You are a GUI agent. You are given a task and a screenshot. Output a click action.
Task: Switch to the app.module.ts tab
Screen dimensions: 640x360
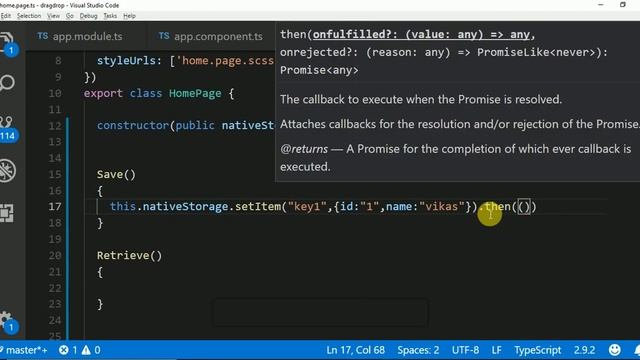(x=80, y=36)
